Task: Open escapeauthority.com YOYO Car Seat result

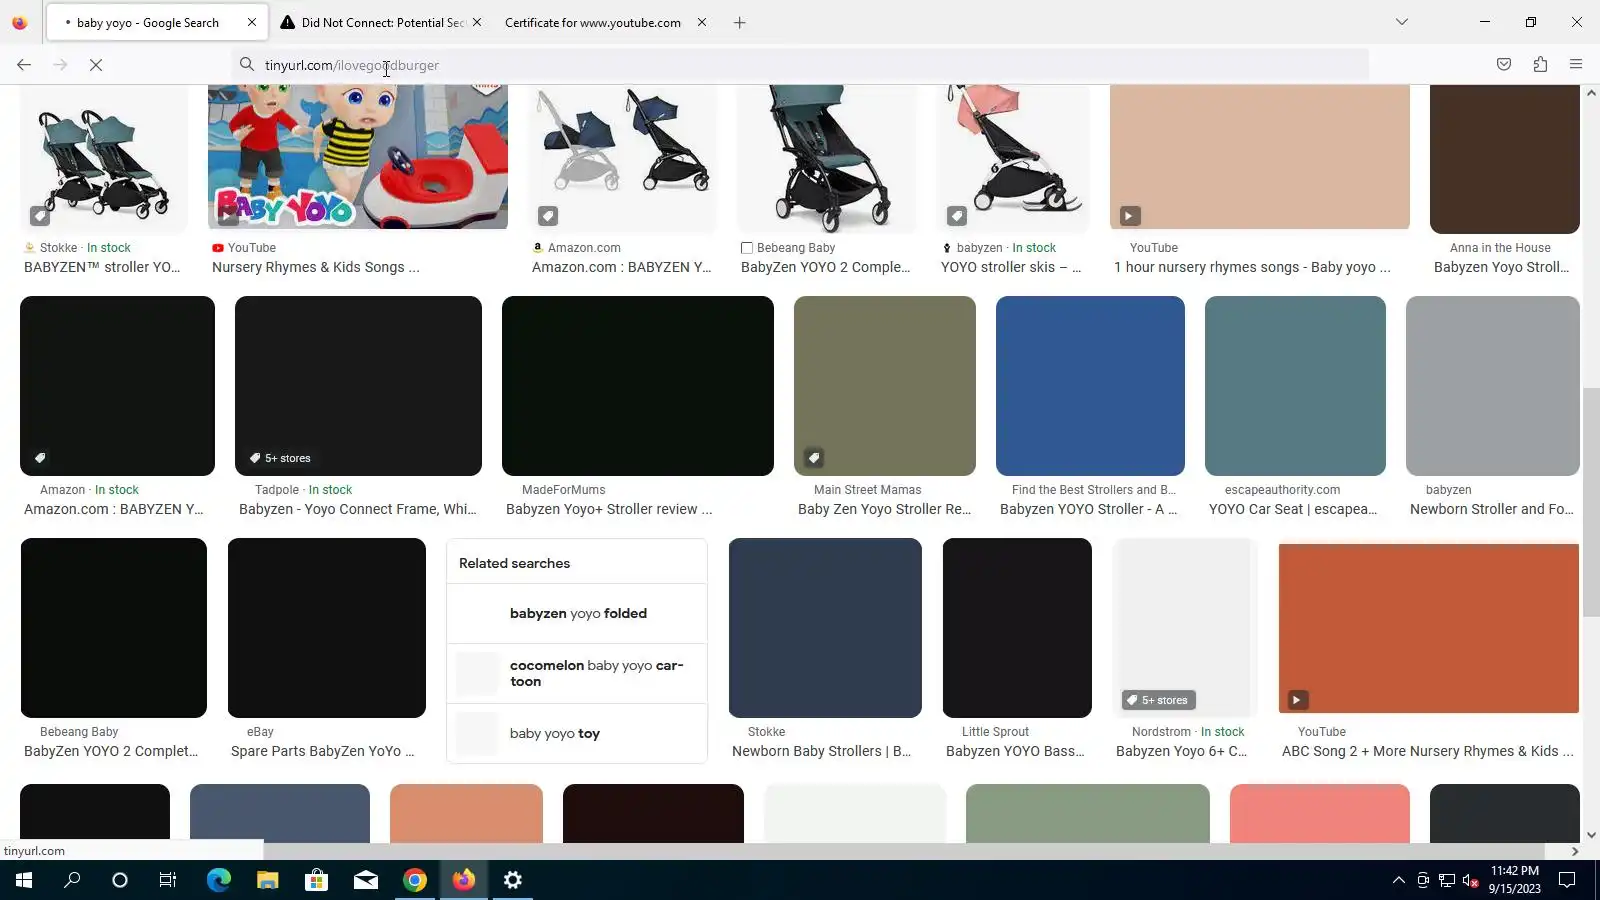Action: 1295,386
